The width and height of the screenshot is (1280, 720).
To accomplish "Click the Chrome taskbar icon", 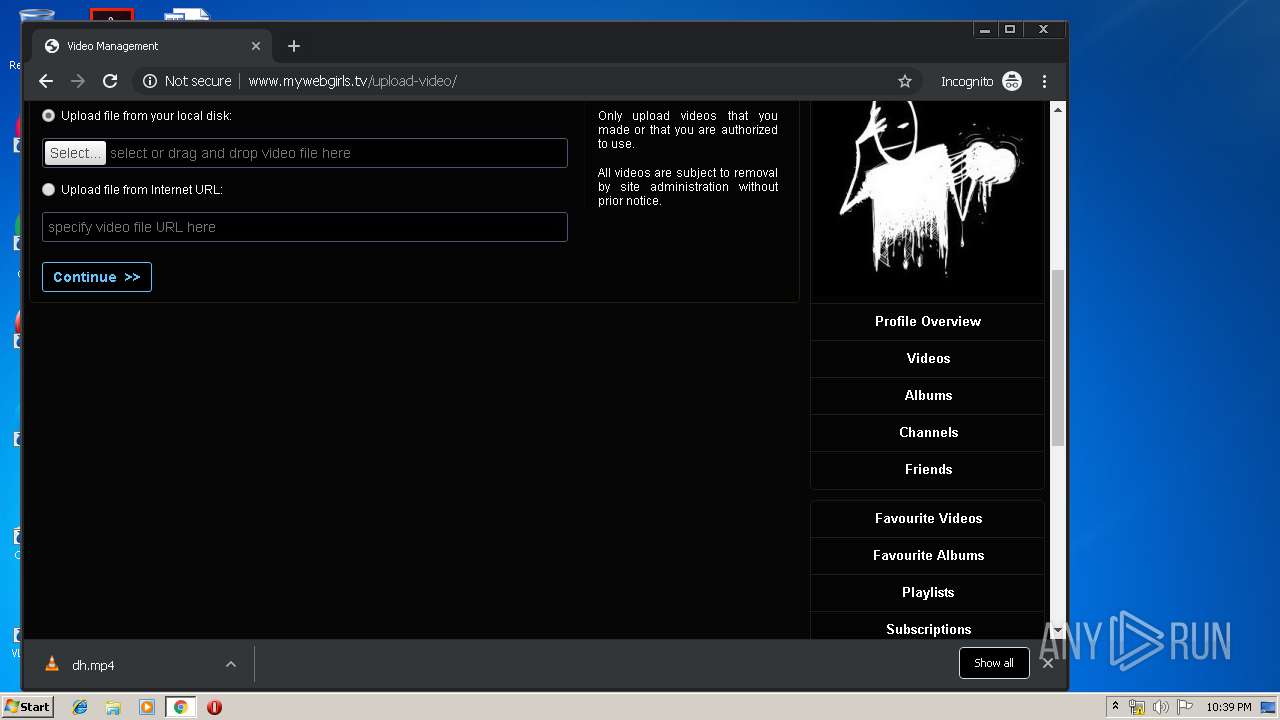I will pos(180,707).
